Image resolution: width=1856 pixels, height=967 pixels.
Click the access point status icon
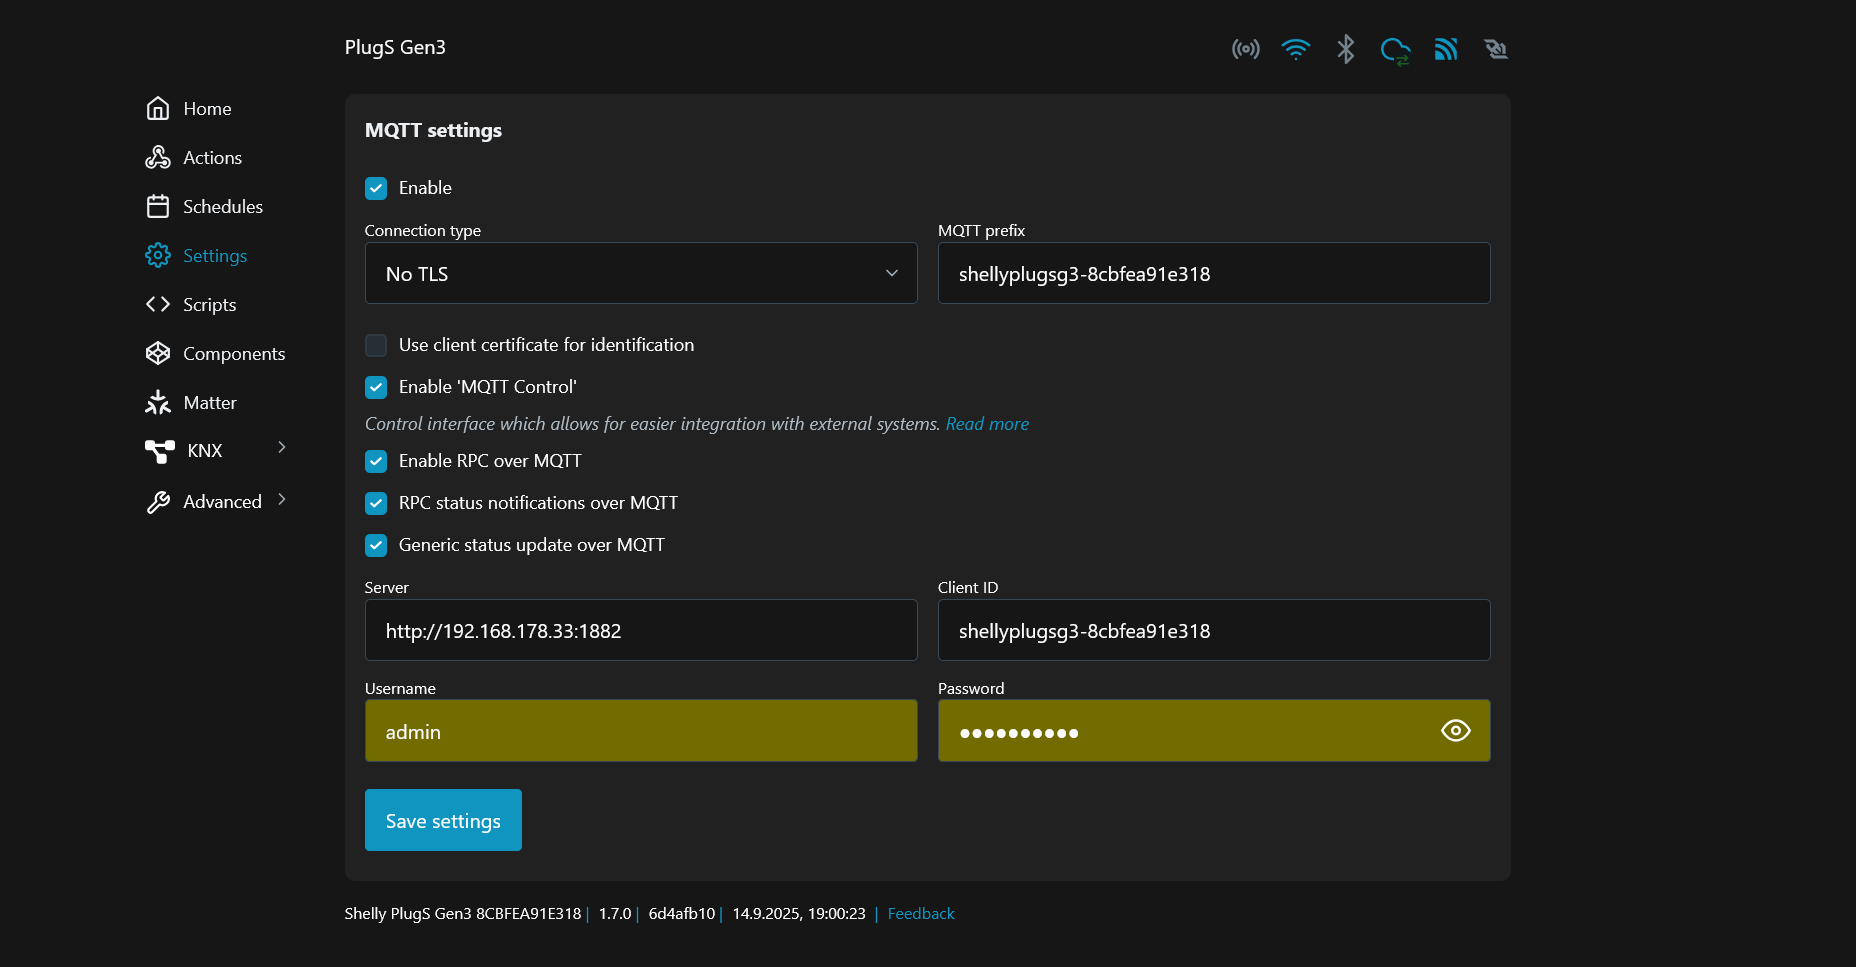[1245, 49]
